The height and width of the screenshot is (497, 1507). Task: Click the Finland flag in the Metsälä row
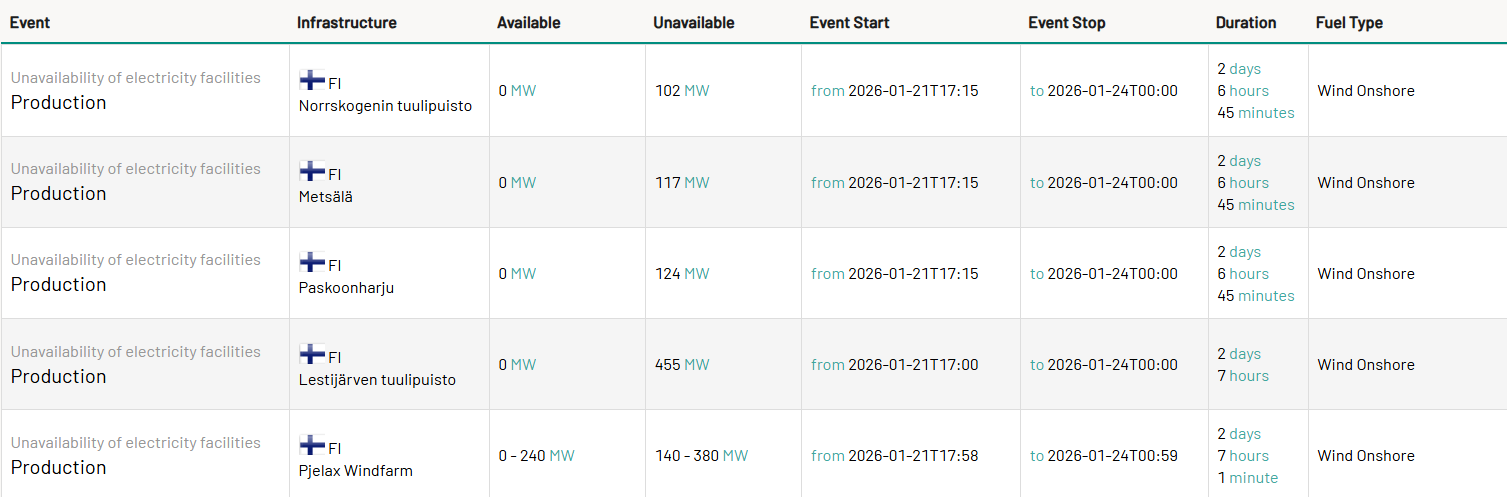tap(312, 171)
